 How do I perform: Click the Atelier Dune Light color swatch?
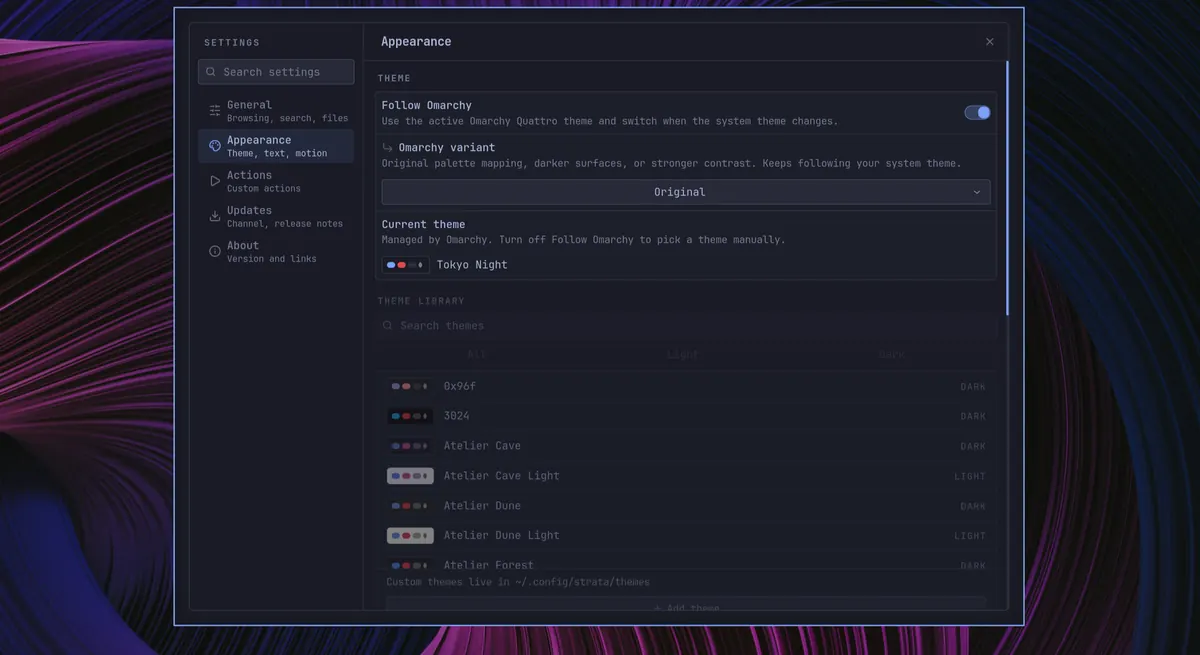pos(410,536)
